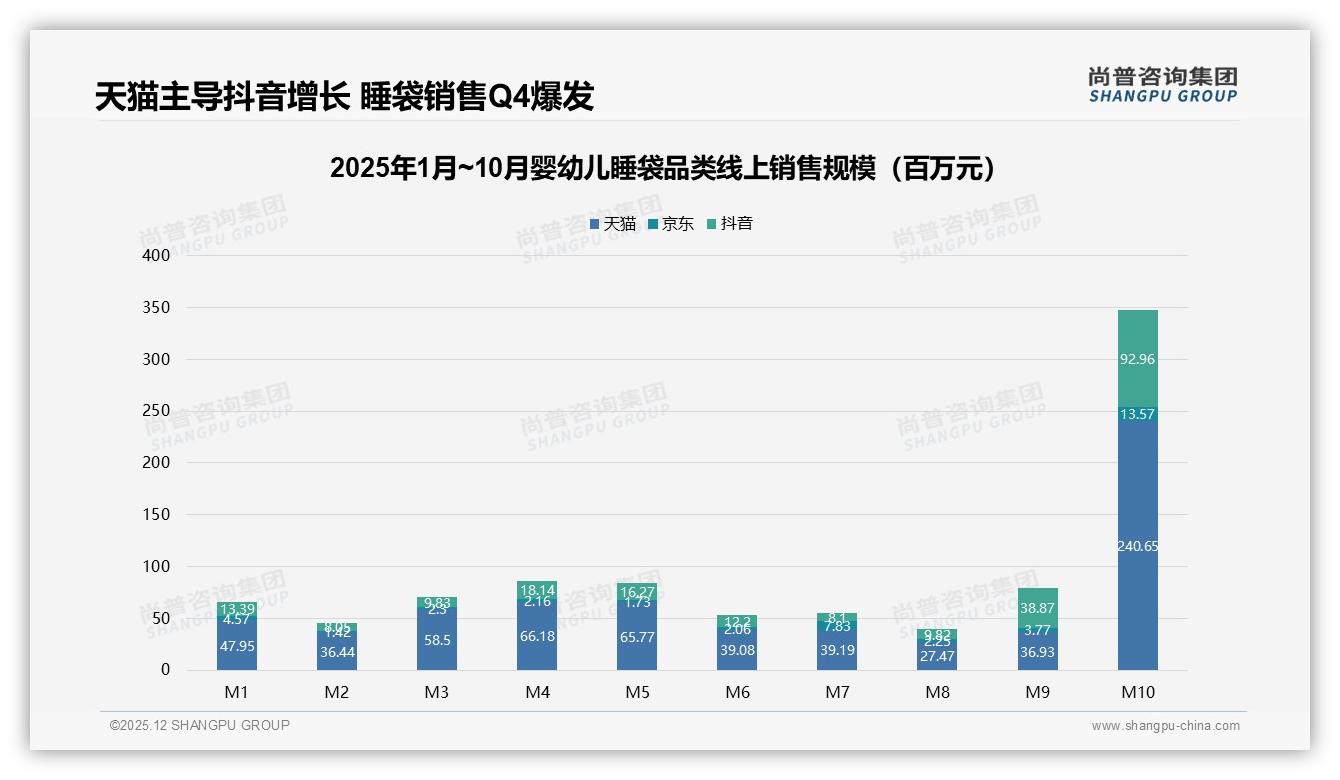Click the M8 axis label
This screenshot has height=780, width=1340.
pyautogui.click(x=938, y=691)
